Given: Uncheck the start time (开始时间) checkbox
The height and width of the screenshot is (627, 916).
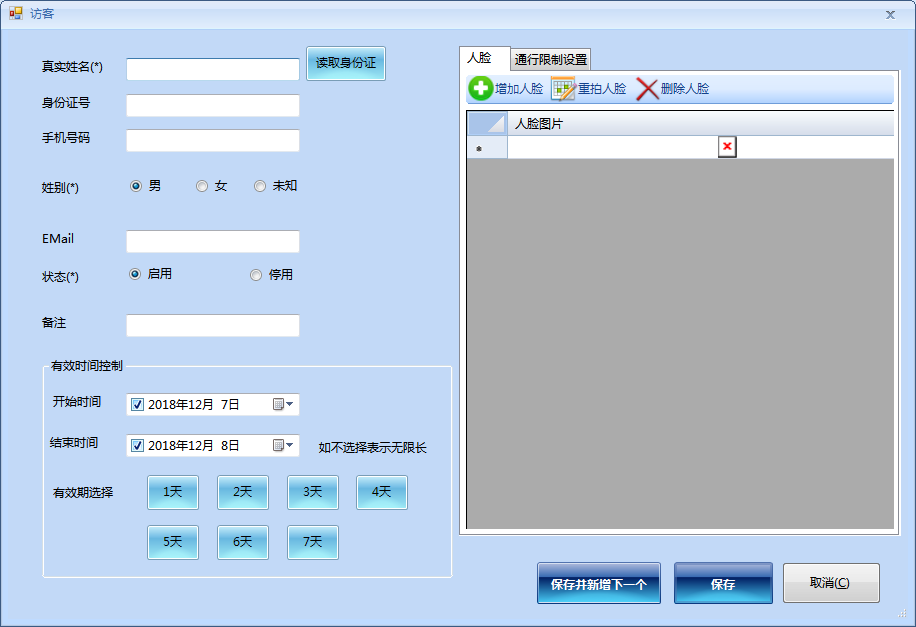Looking at the screenshot, I should (x=138, y=405).
